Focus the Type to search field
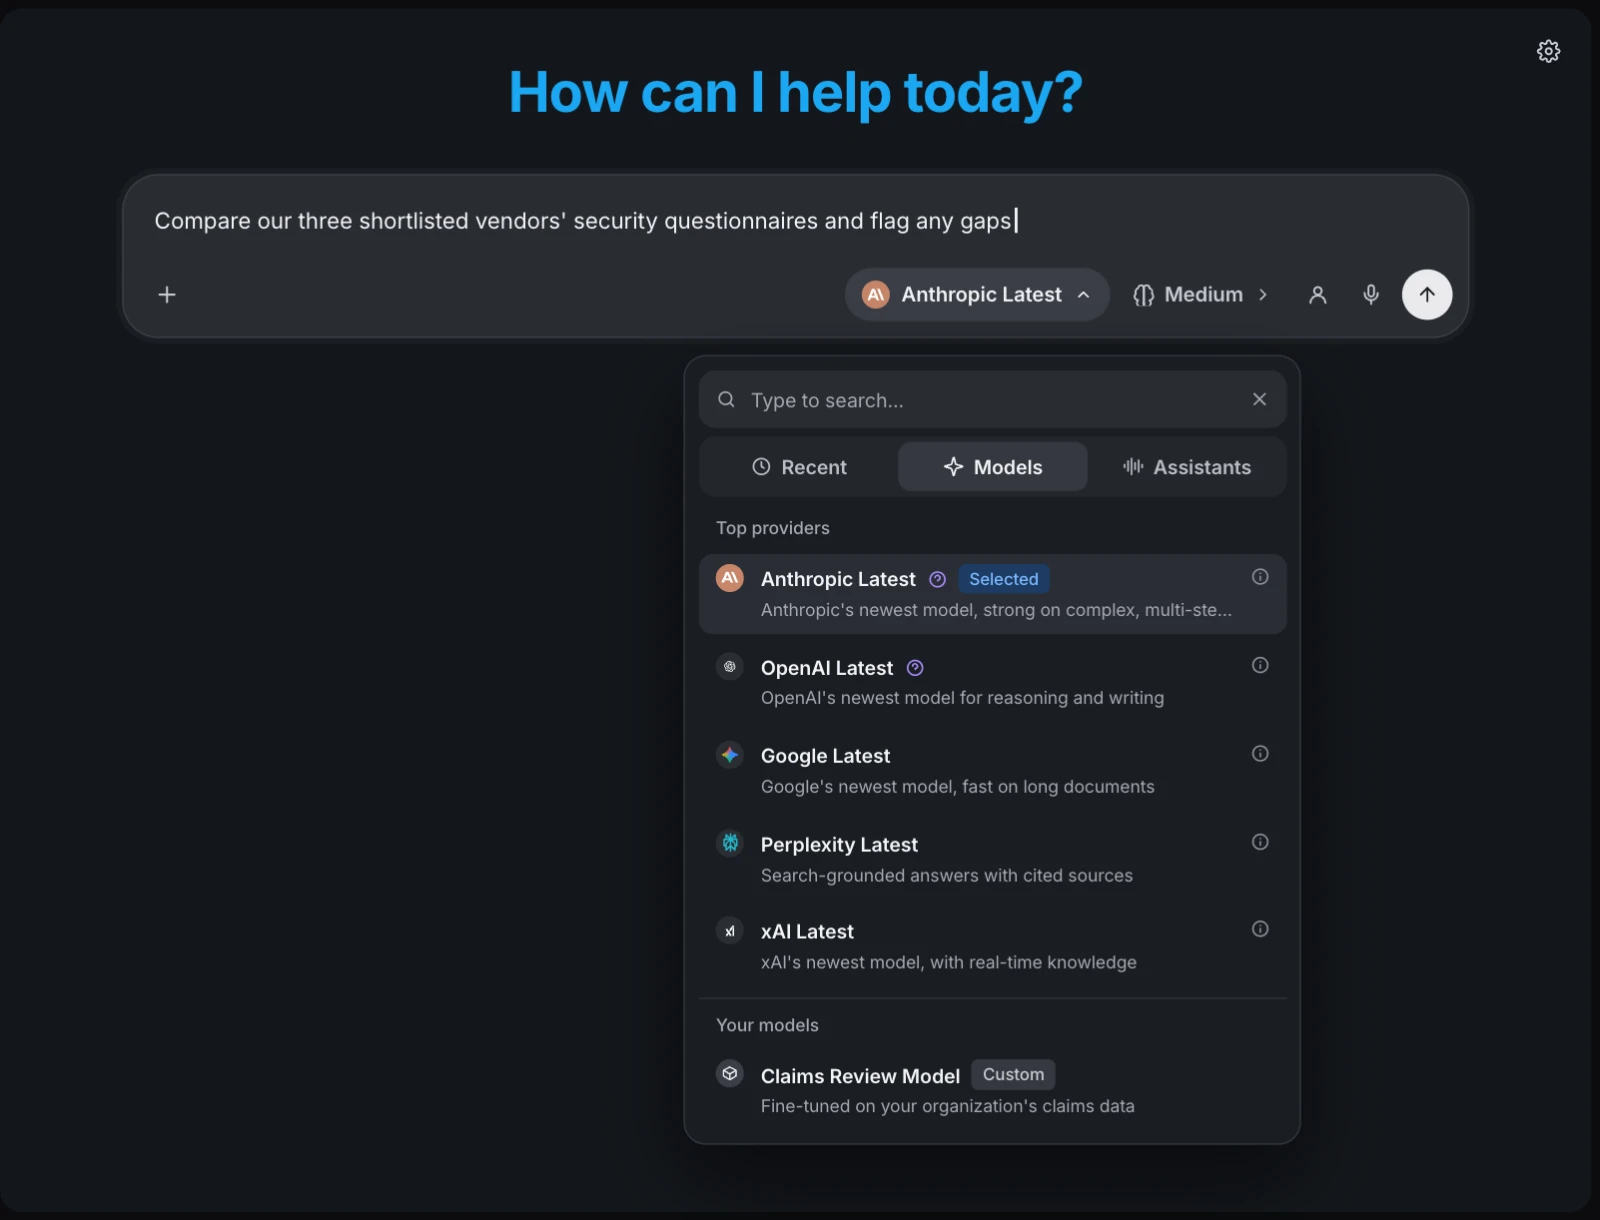Viewport: 1600px width, 1220px height. tap(992, 400)
